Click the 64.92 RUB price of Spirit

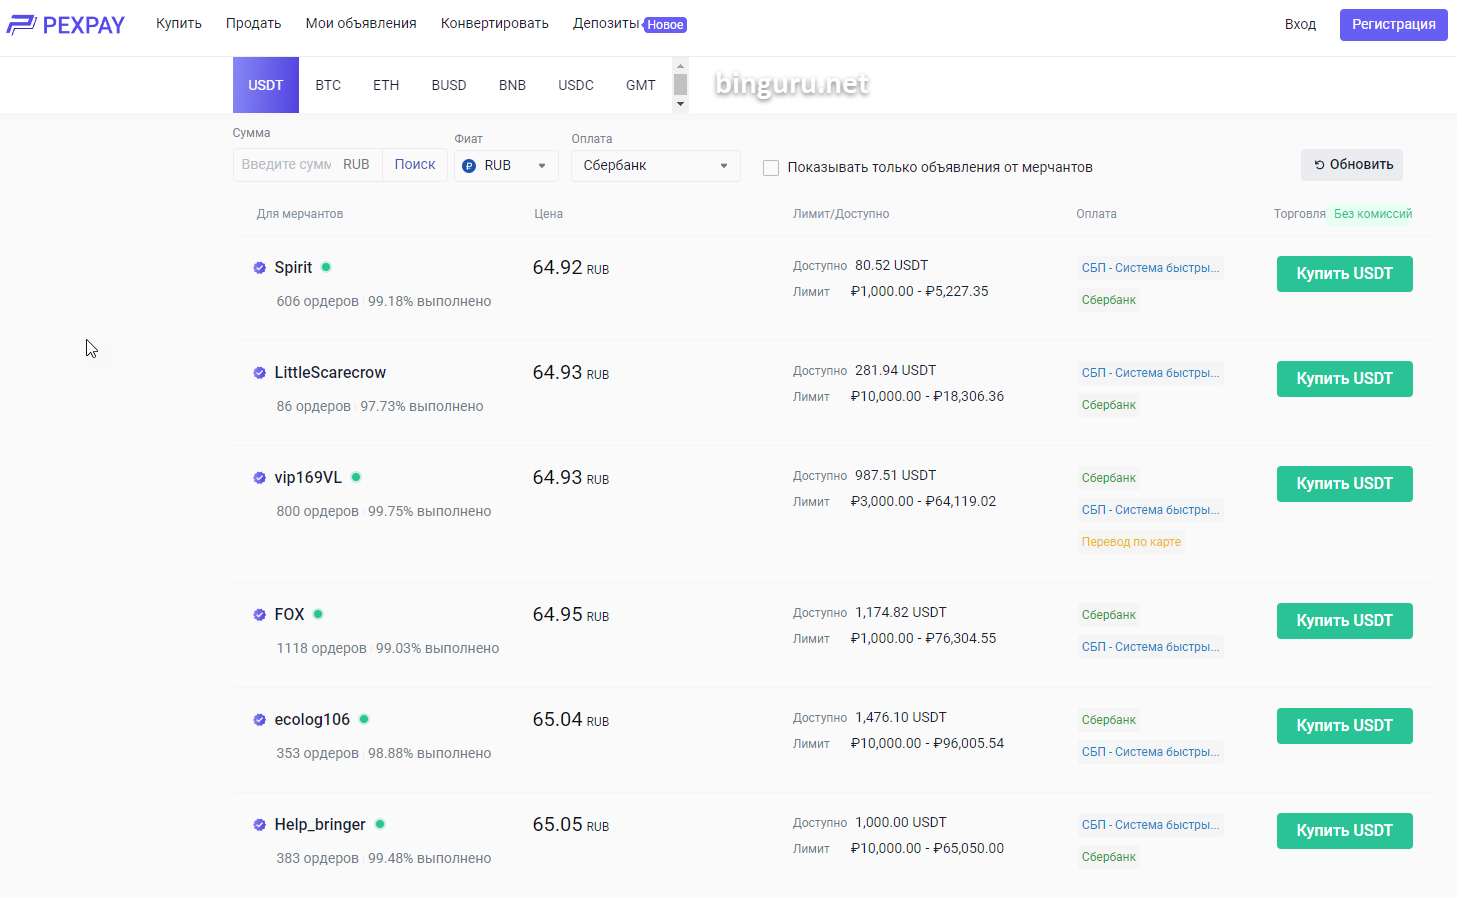pyautogui.click(x=570, y=268)
